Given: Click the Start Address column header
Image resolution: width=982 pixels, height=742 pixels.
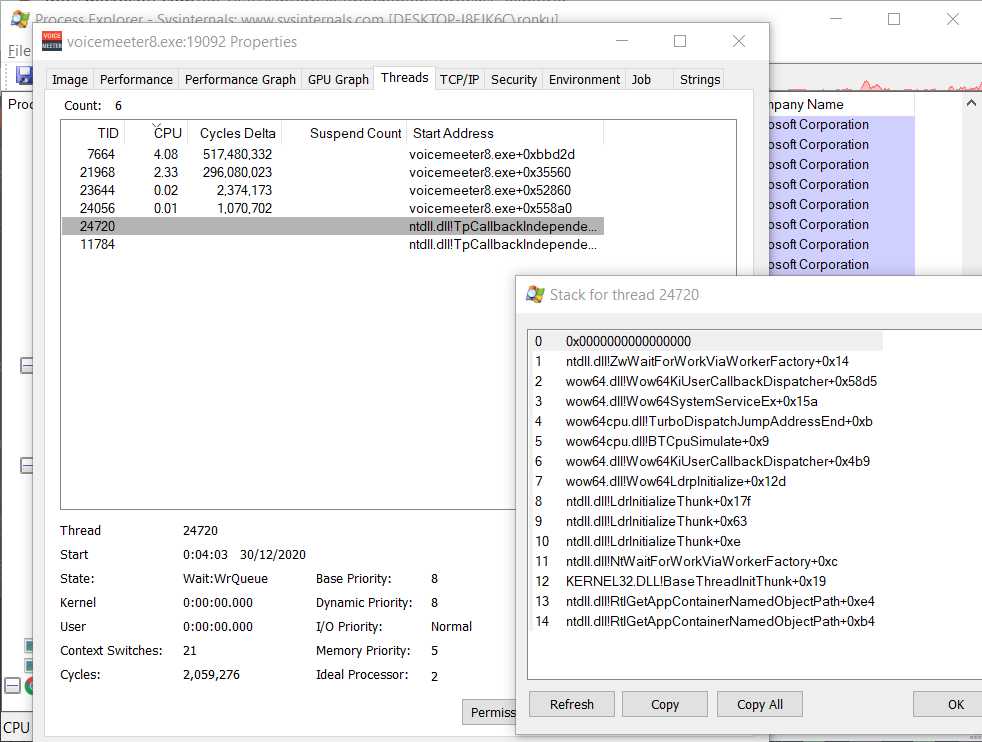Looking at the screenshot, I should pyautogui.click(x=453, y=133).
